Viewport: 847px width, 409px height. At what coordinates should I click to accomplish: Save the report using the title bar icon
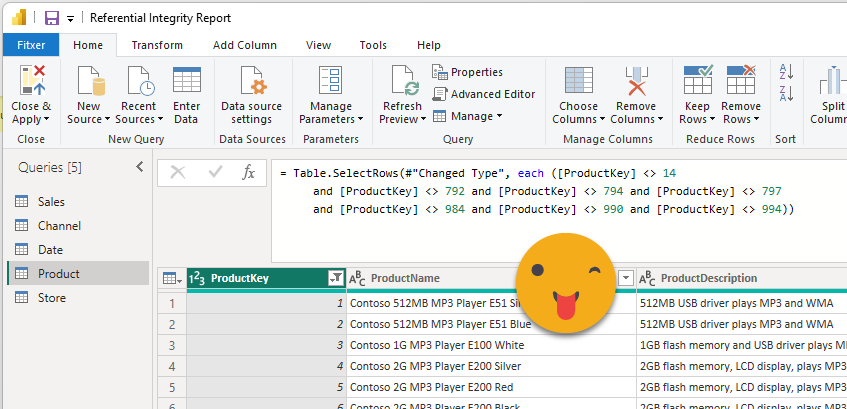pyautogui.click(x=50, y=18)
